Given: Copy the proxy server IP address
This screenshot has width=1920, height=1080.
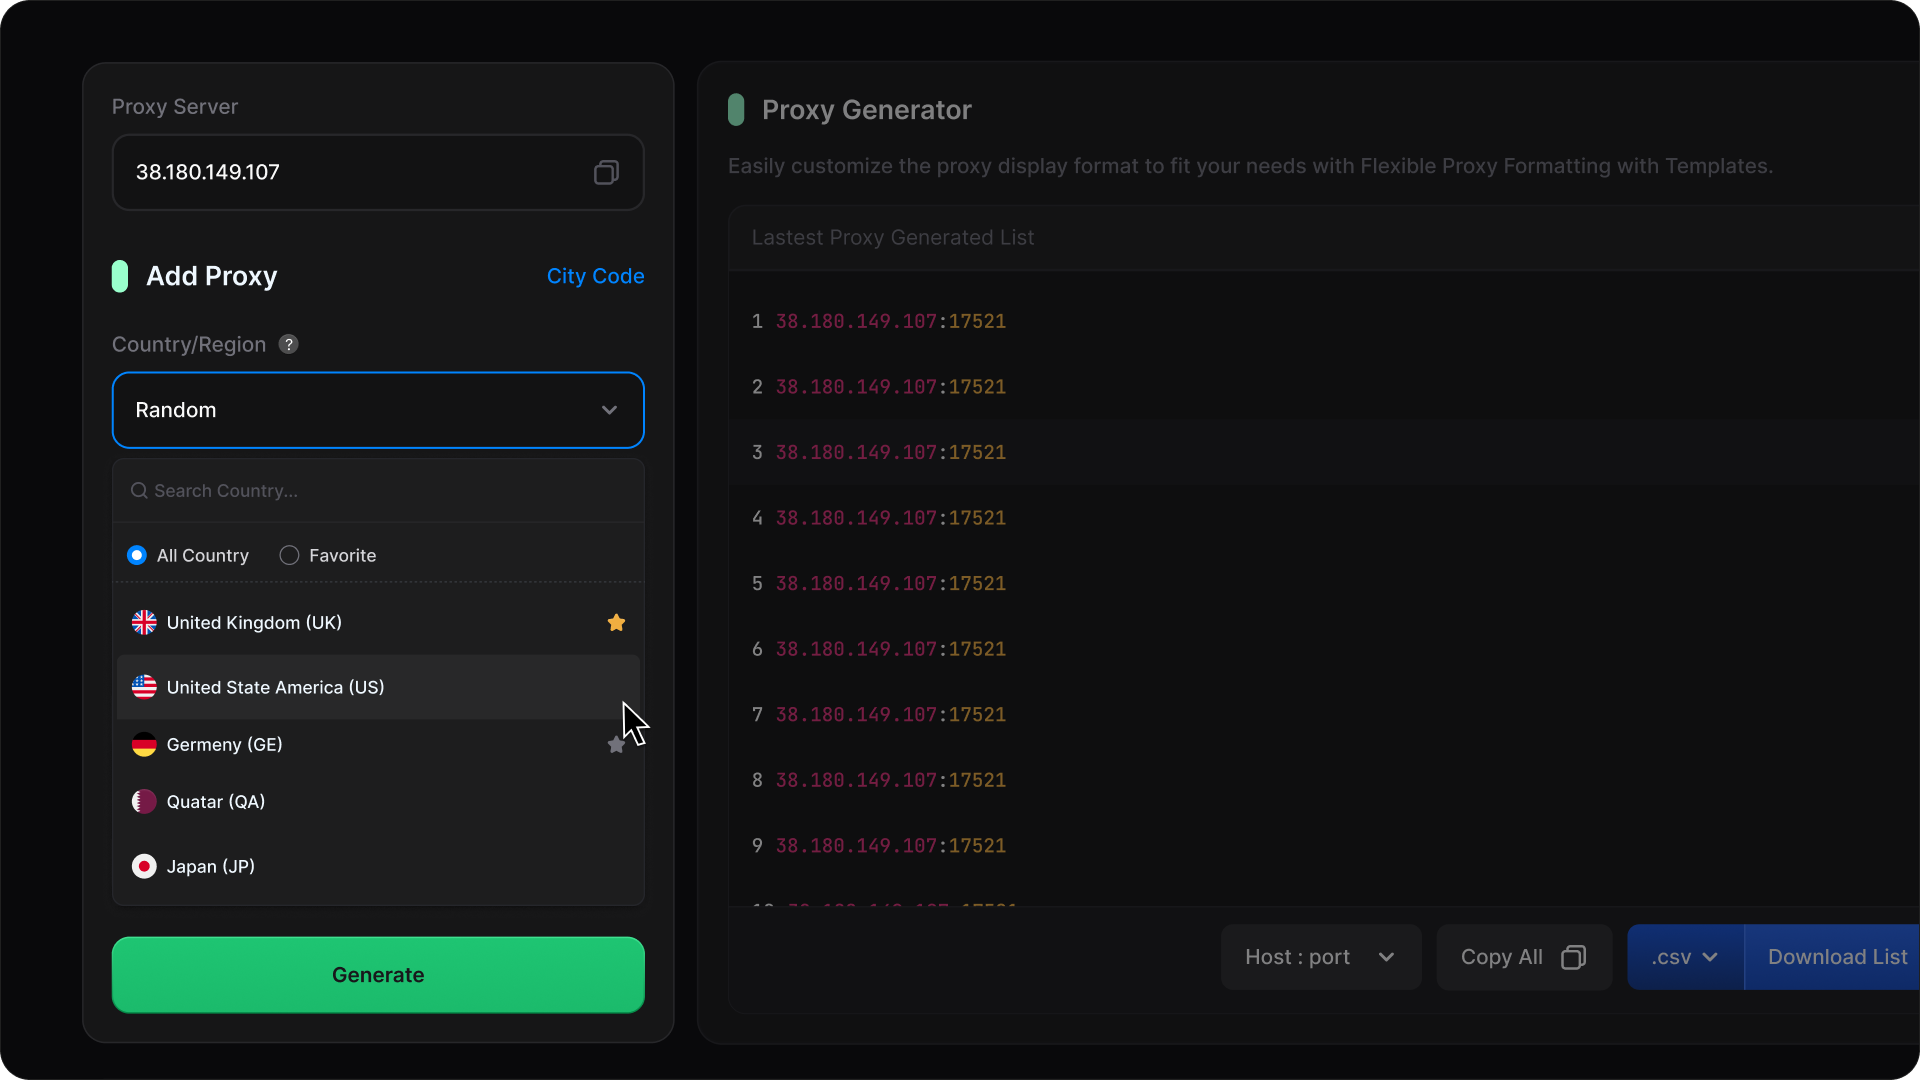Looking at the screenshot, I should pyautogui.click(x=606, y=173).
